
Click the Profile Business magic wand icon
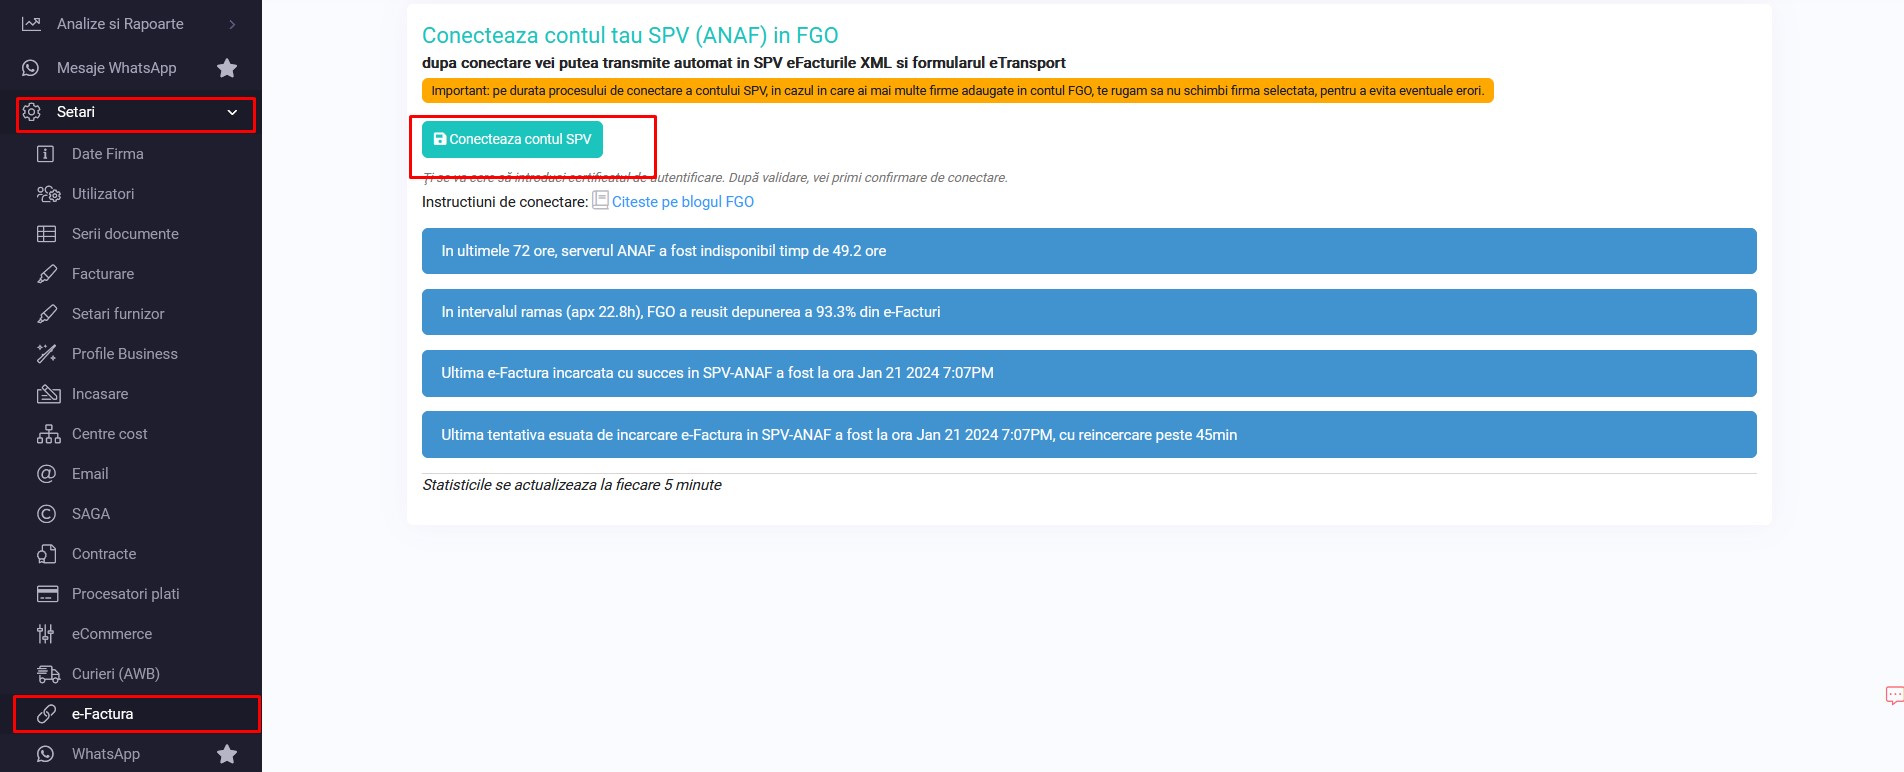pos(47,353)
